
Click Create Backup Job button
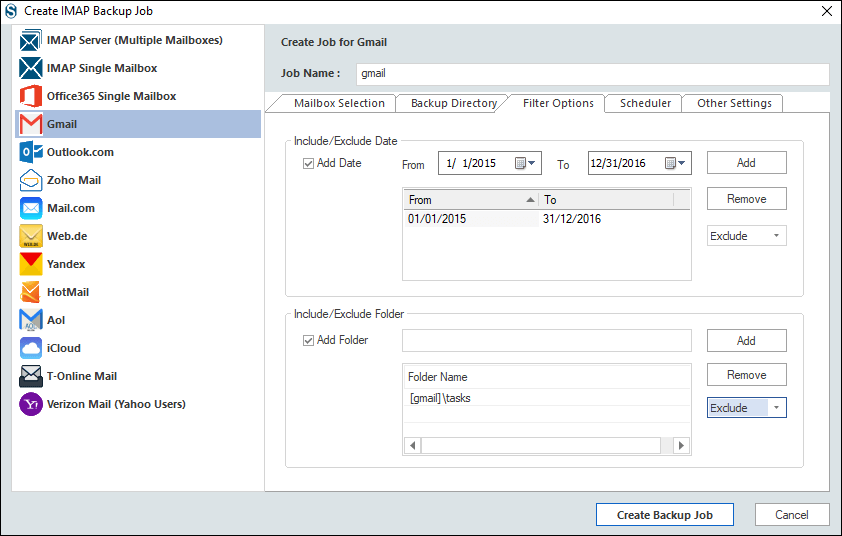665,515
